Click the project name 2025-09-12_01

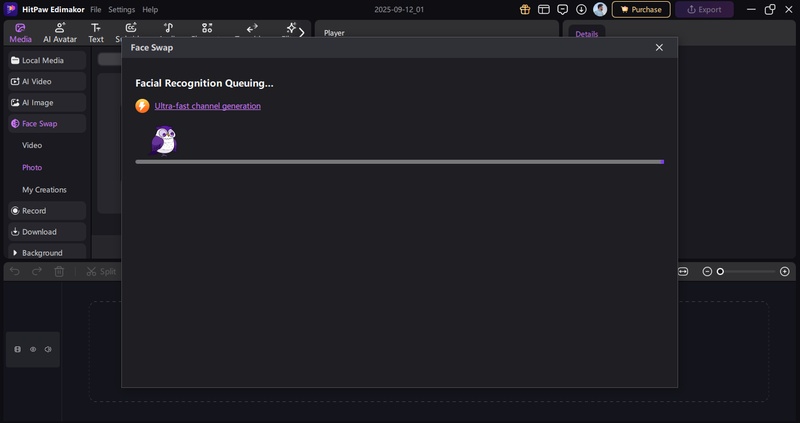399,9
